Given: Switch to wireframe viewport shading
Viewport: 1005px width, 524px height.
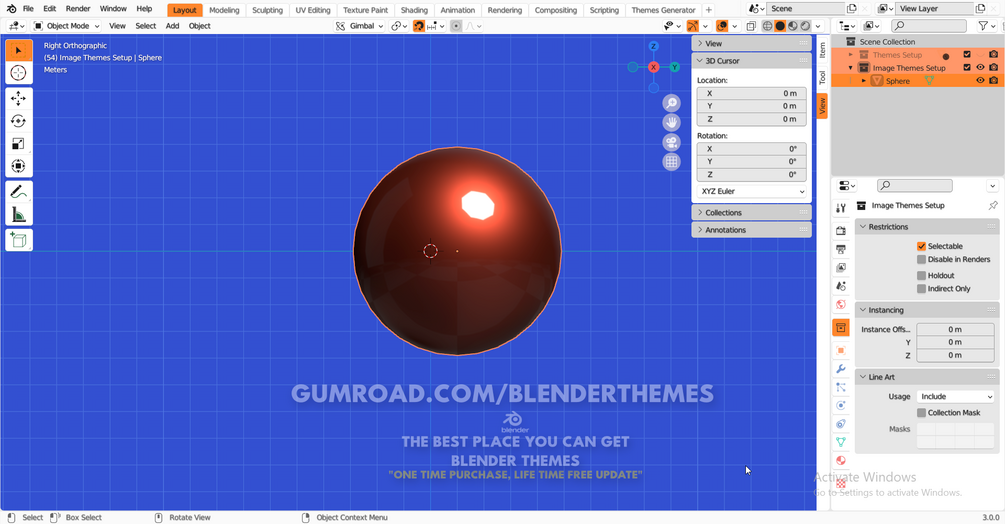Looking at the screenshot, I should [767, 26].
